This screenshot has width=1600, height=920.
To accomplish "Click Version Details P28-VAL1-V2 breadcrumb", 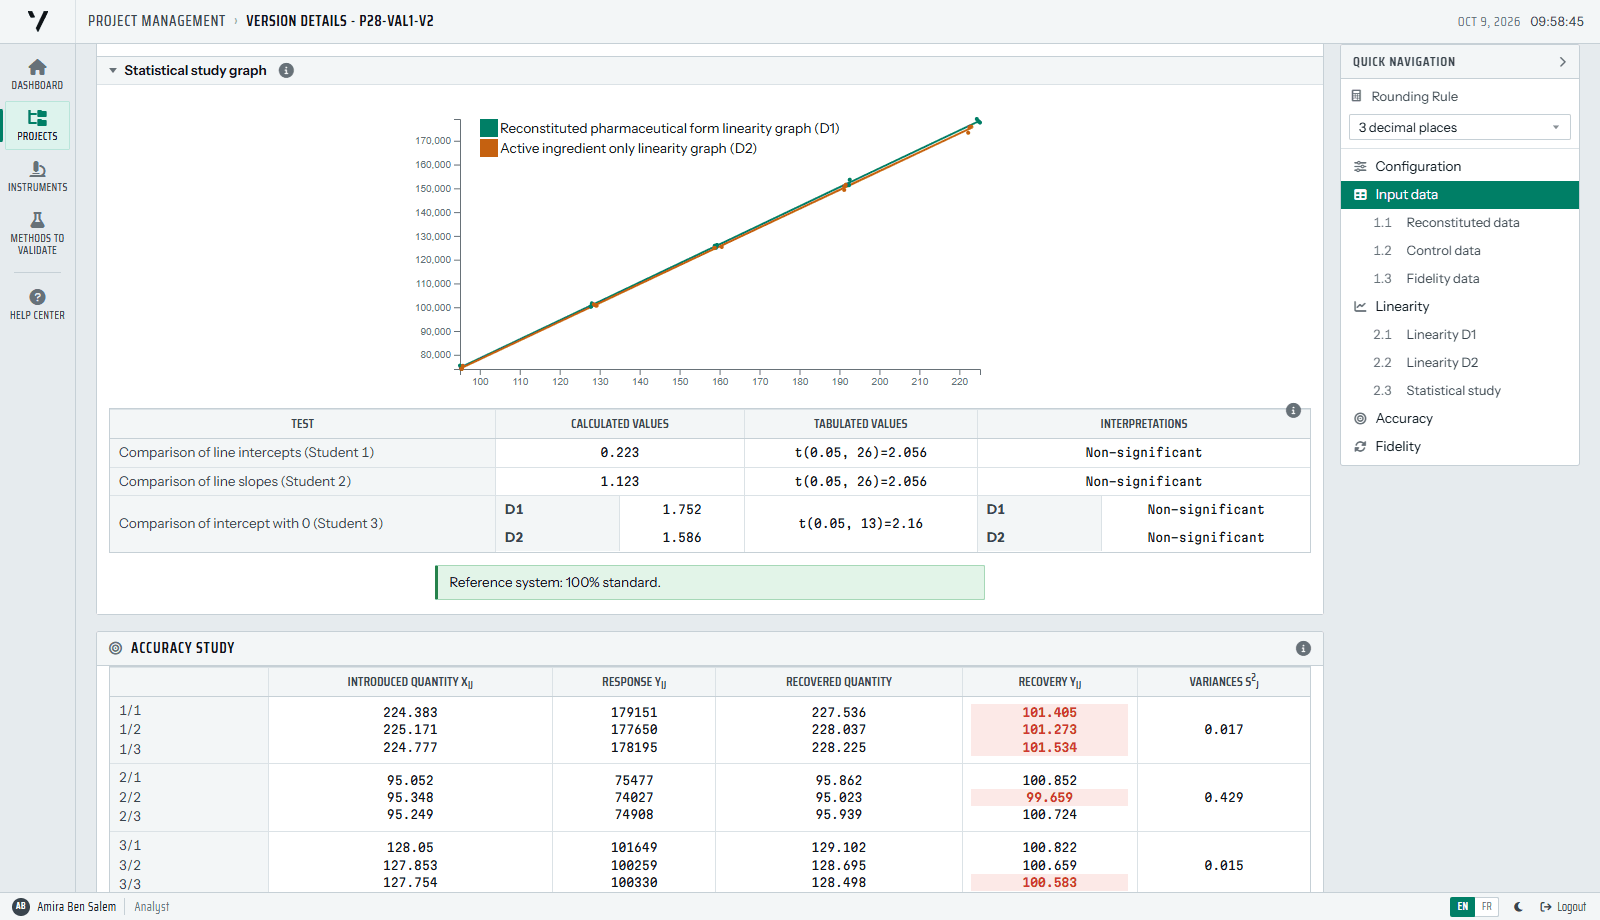I will [x=340, y=21].
